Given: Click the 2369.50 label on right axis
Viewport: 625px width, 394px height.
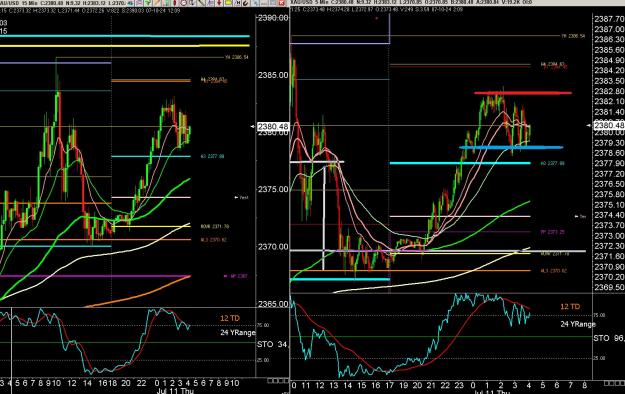Looking at the screenshot, I should [x=609, y=287].
